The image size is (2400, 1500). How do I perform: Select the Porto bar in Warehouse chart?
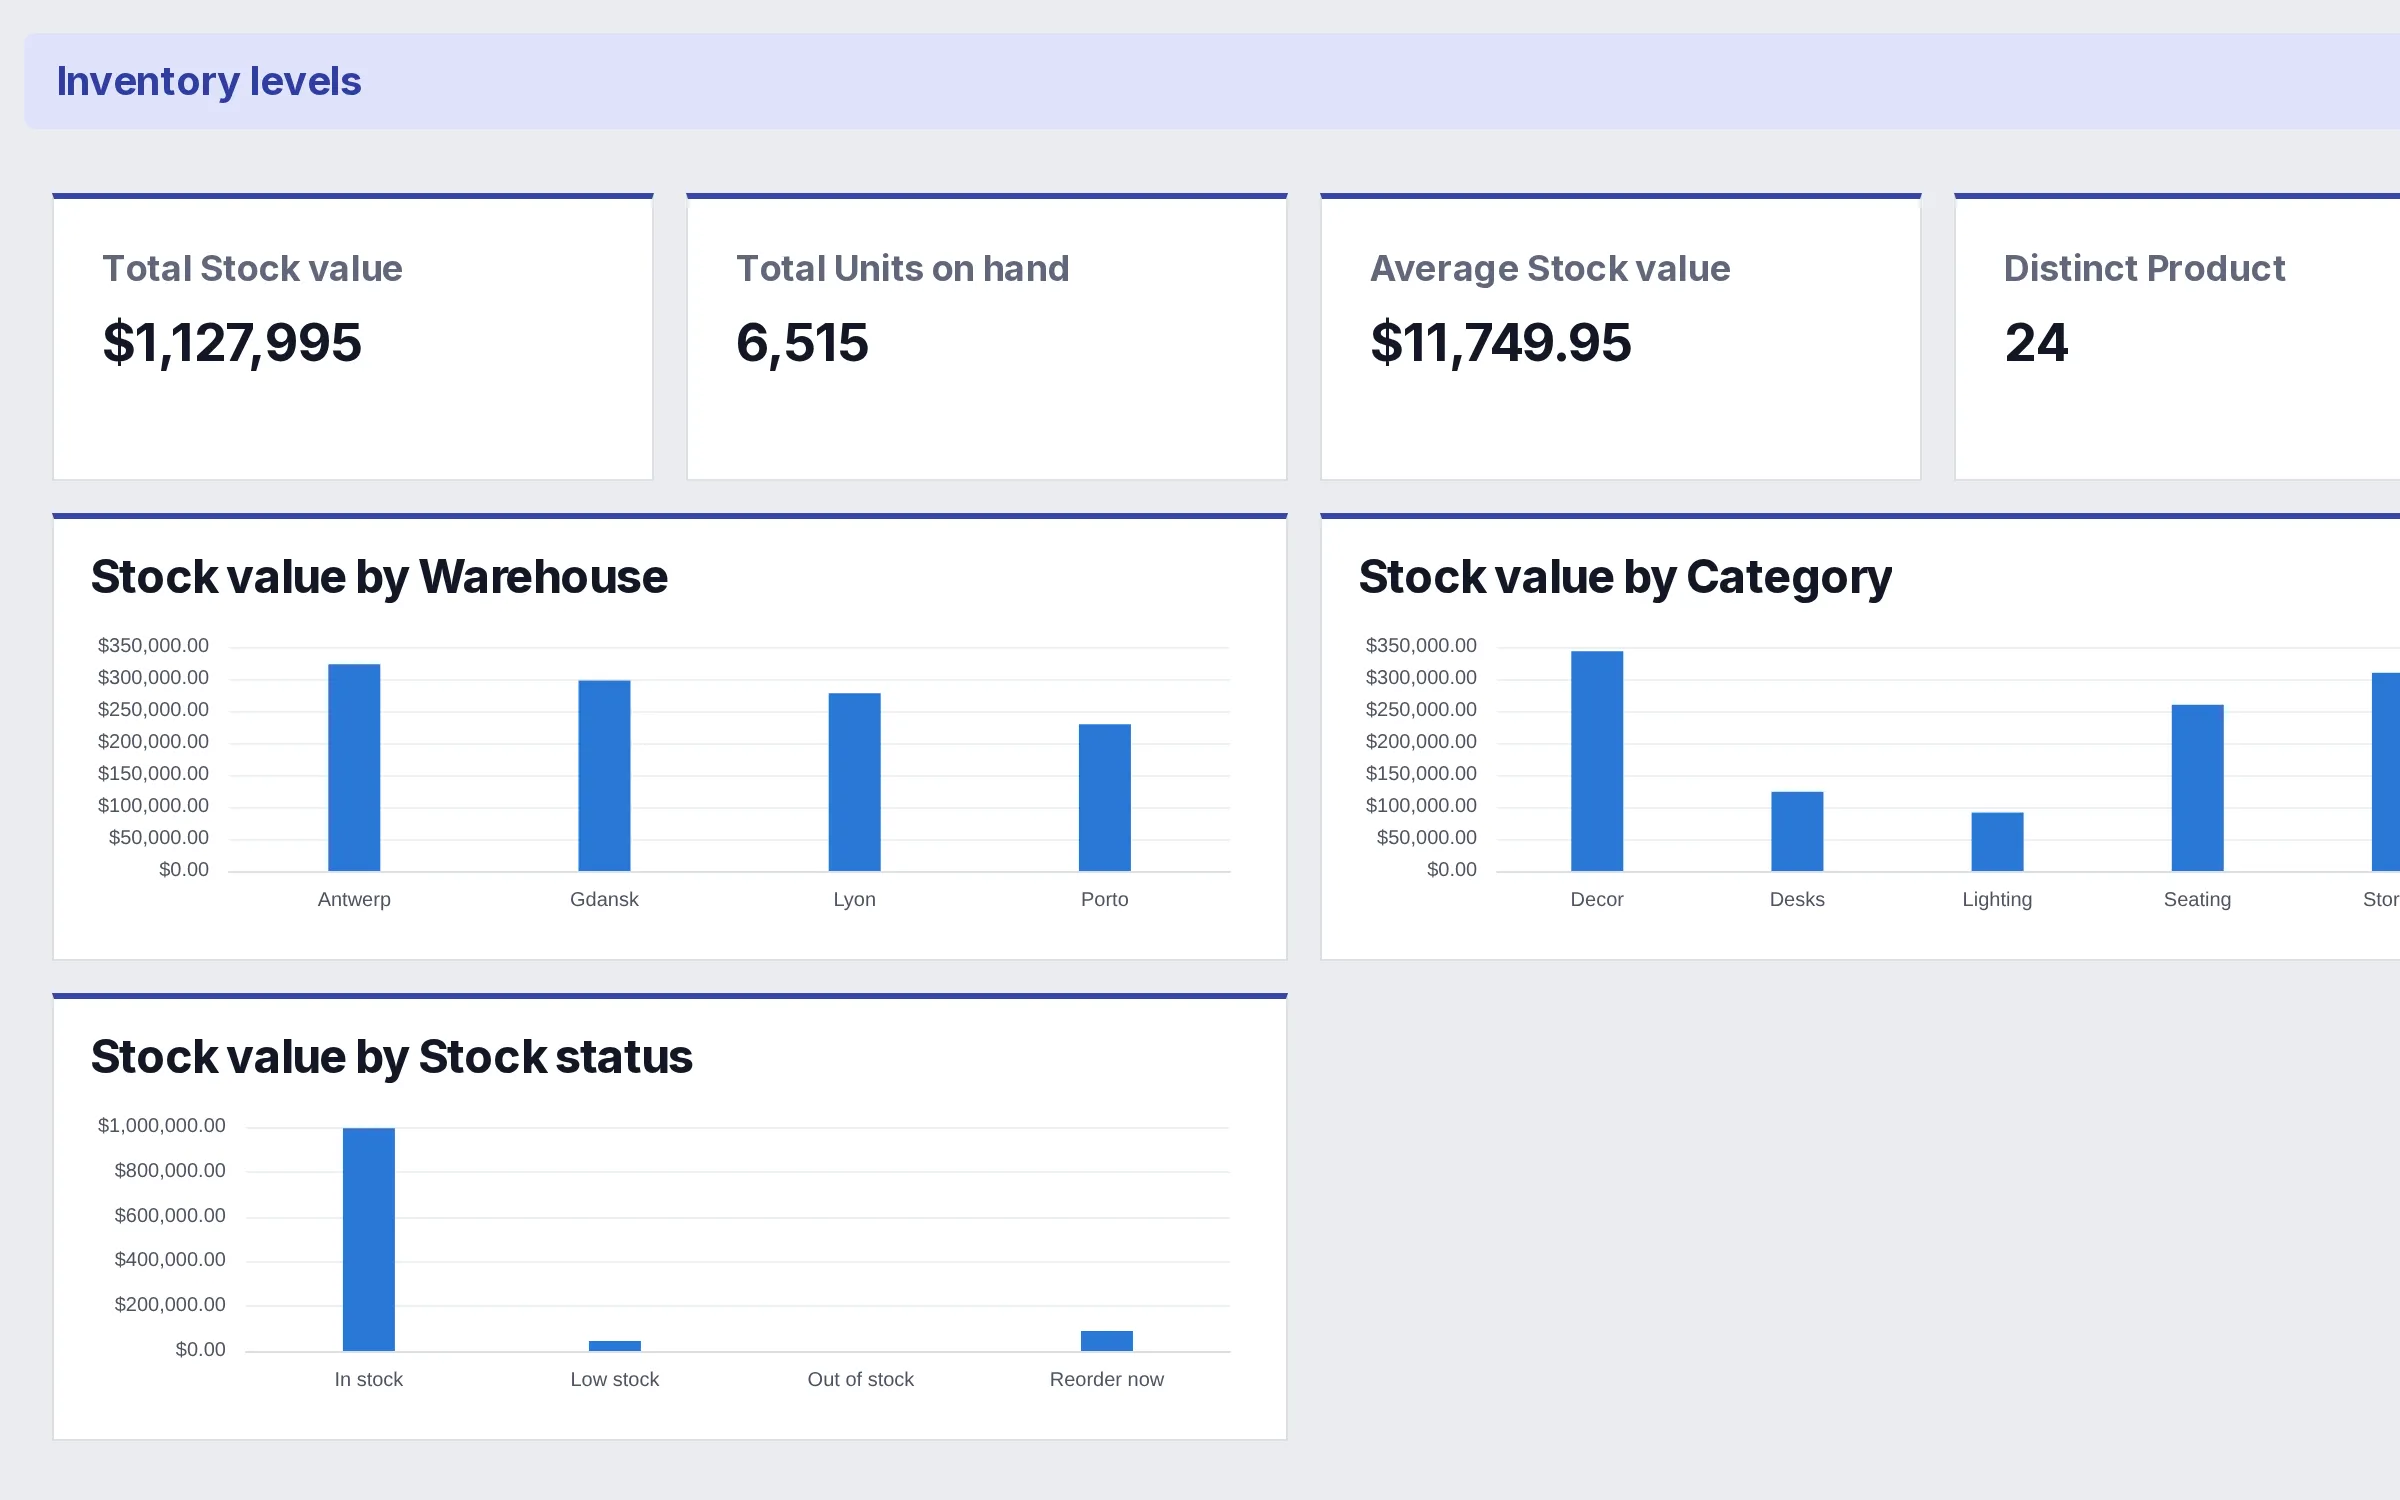(x=1104, y=797)
